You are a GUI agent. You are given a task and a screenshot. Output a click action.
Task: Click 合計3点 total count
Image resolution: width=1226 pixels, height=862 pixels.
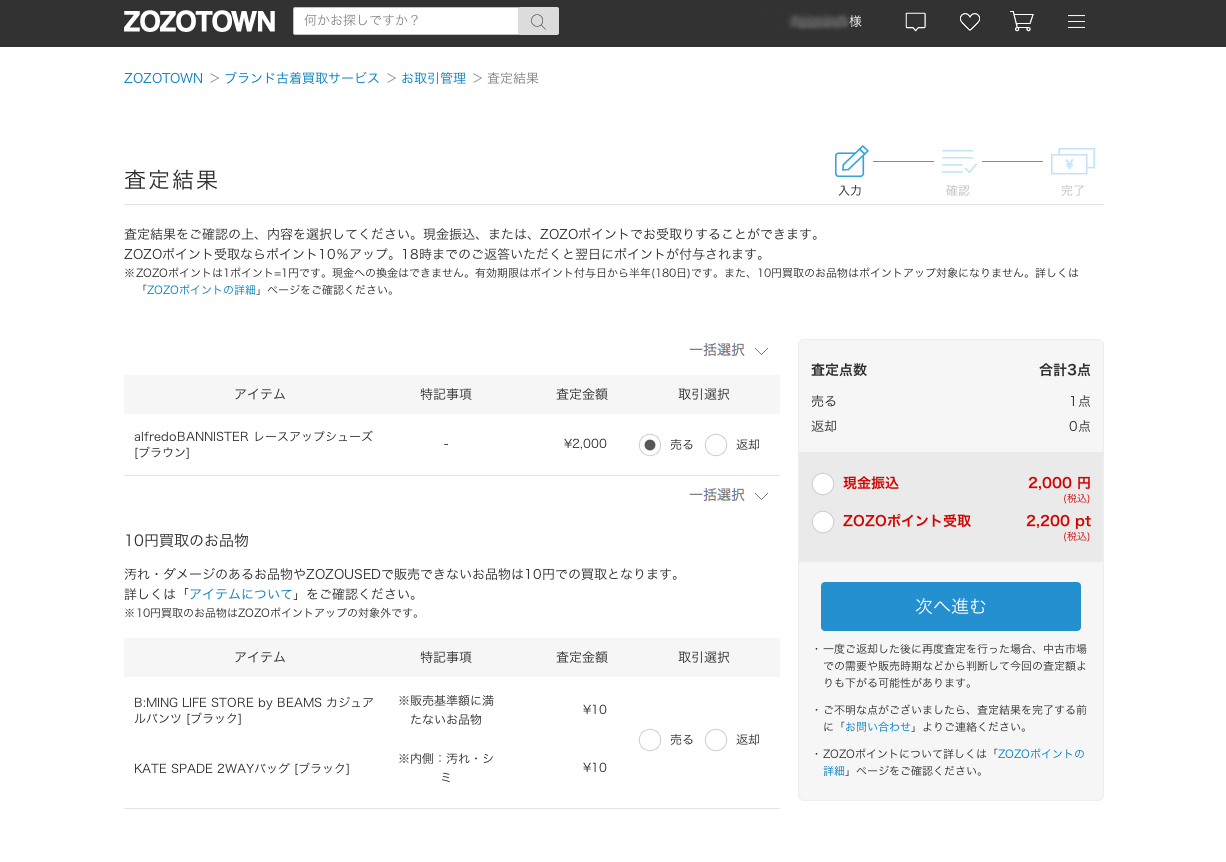1065,370
